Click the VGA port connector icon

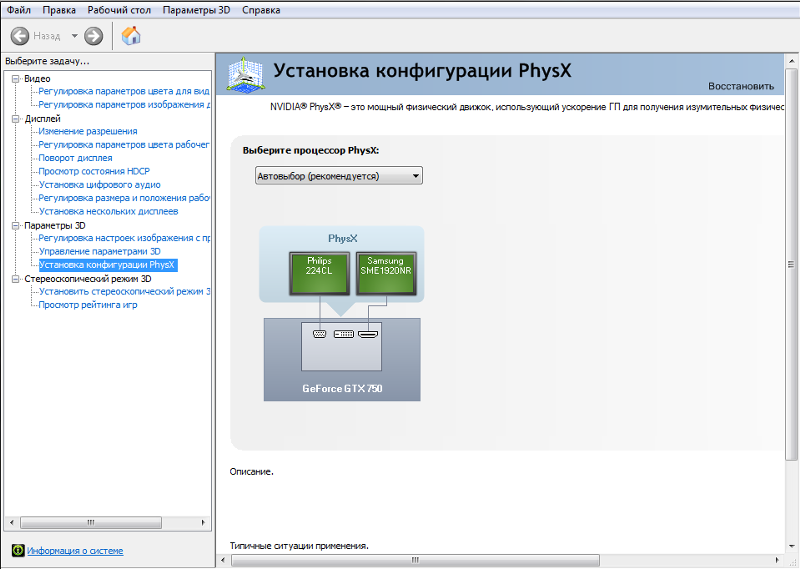tap(320, 333)
